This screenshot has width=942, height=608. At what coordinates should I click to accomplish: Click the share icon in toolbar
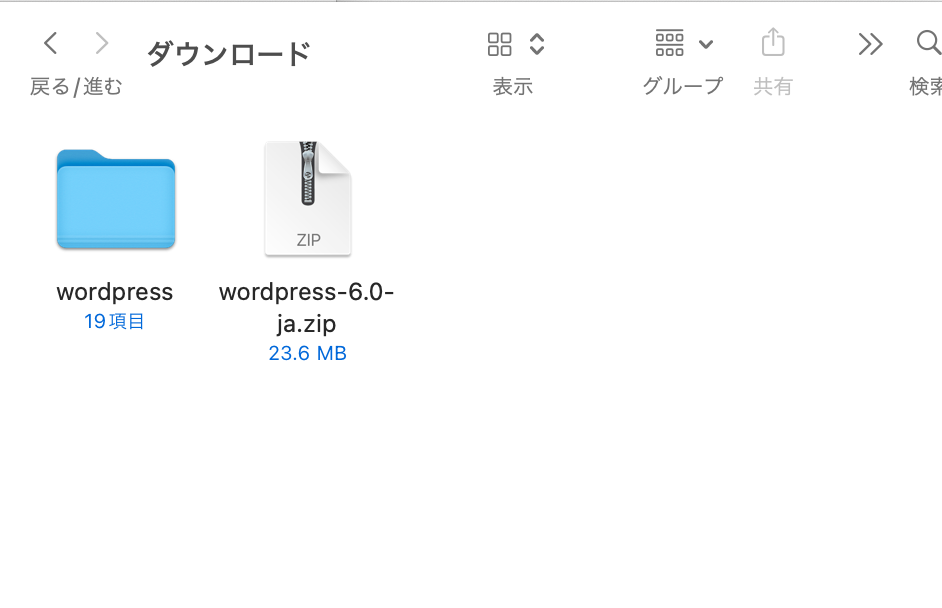(773, 43)
